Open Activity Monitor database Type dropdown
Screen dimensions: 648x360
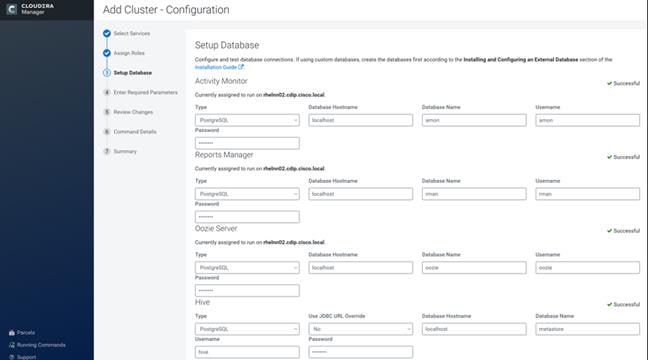(x=247, y=120)
